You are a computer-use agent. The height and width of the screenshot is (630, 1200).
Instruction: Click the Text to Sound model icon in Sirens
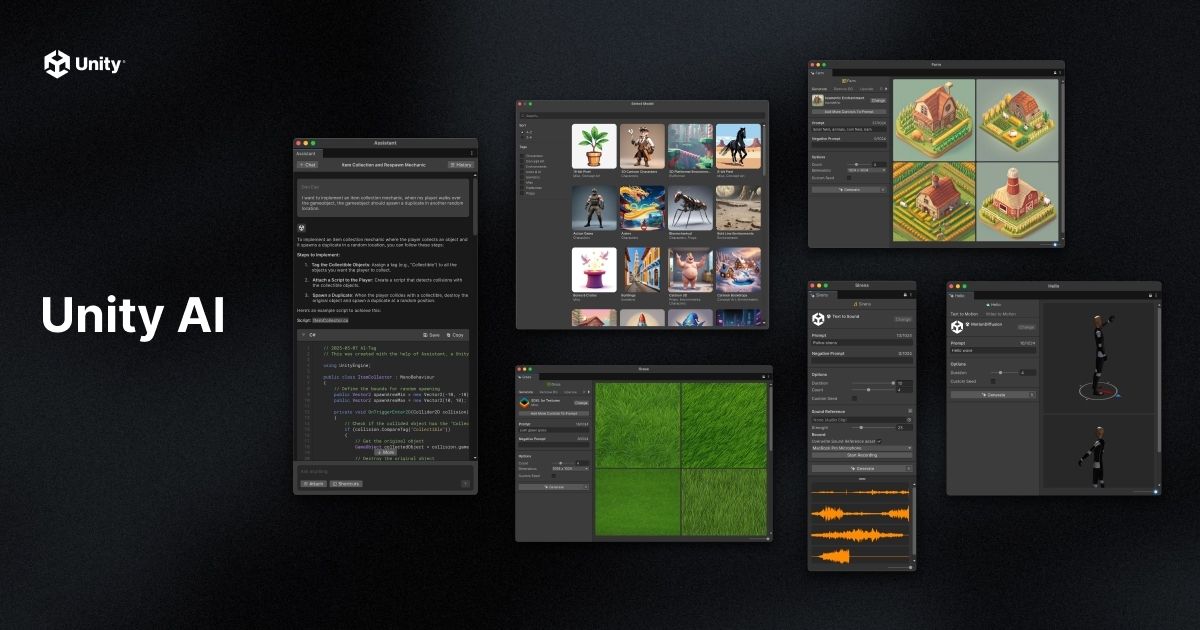816,317
